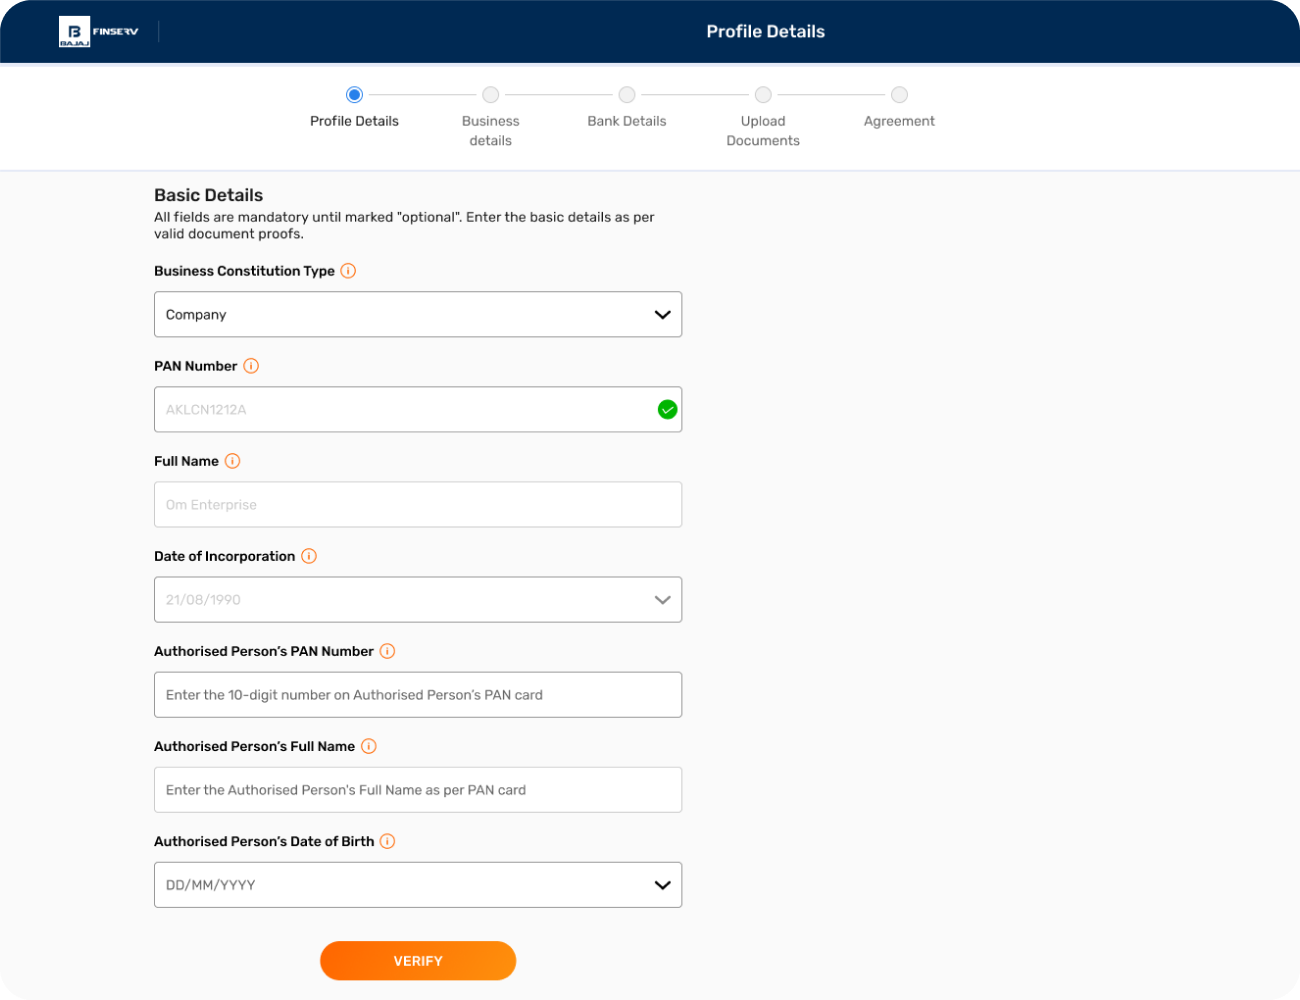1300x1000 pixels.
Task: Click info icon next to Full Name label
Action: [232, 461]
